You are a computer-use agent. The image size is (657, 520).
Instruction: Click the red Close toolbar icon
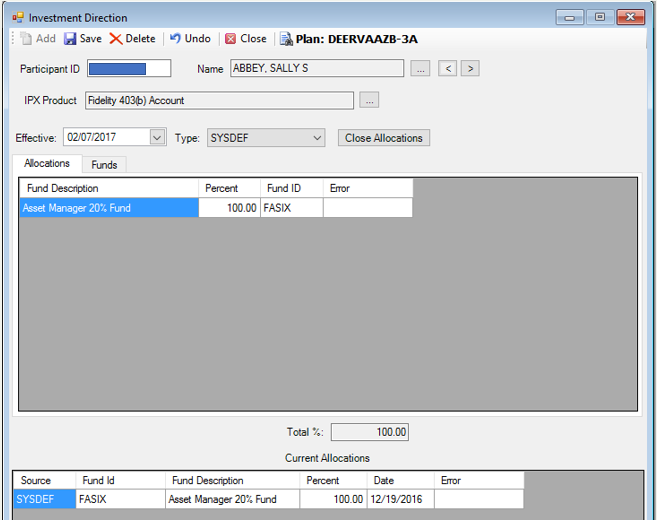230,39
